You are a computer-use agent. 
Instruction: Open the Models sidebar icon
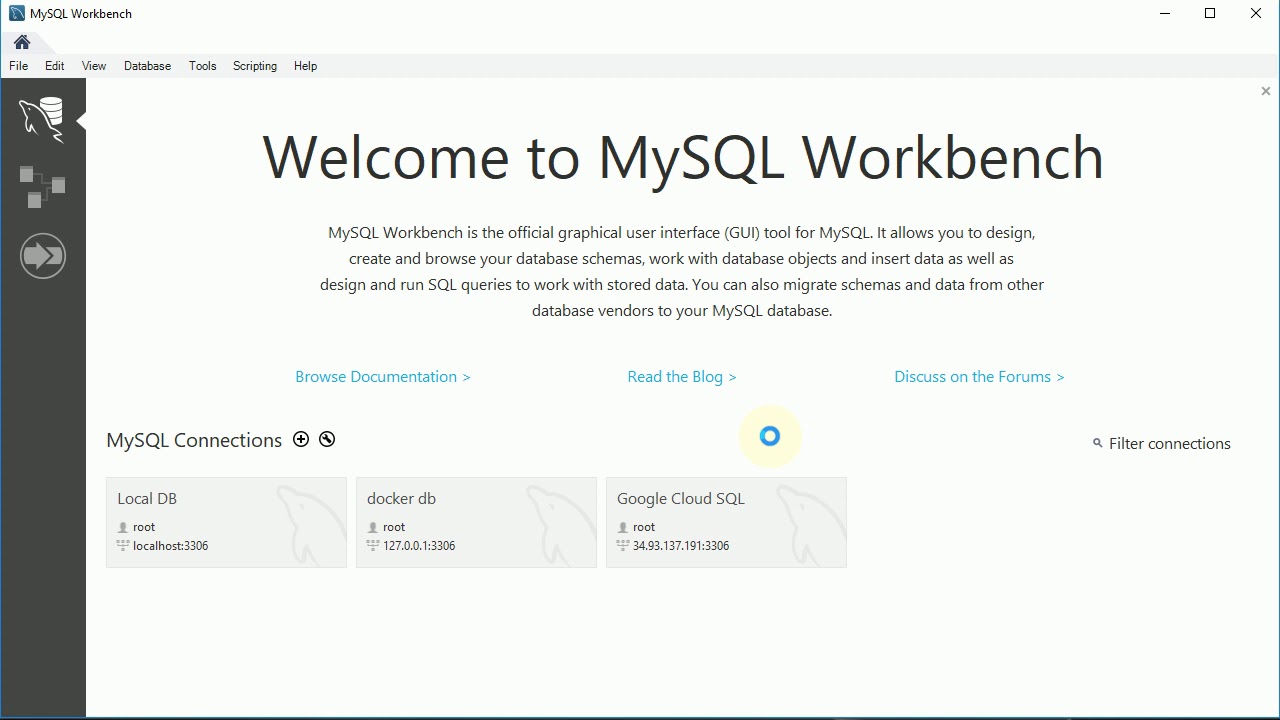[x=42, y=187]
